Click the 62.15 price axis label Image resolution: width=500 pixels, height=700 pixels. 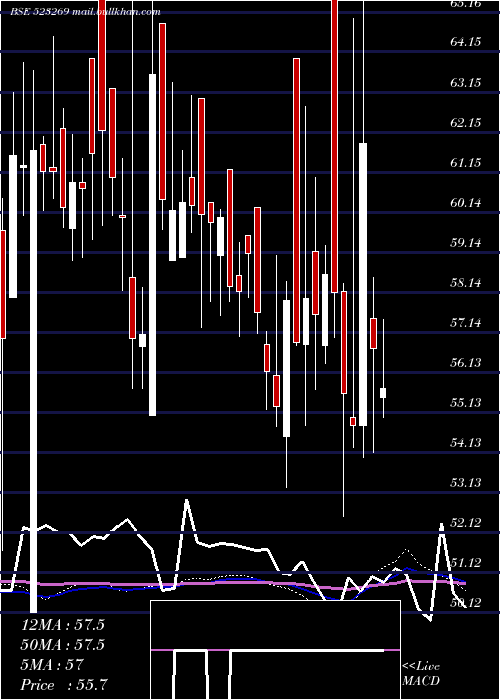466,122
